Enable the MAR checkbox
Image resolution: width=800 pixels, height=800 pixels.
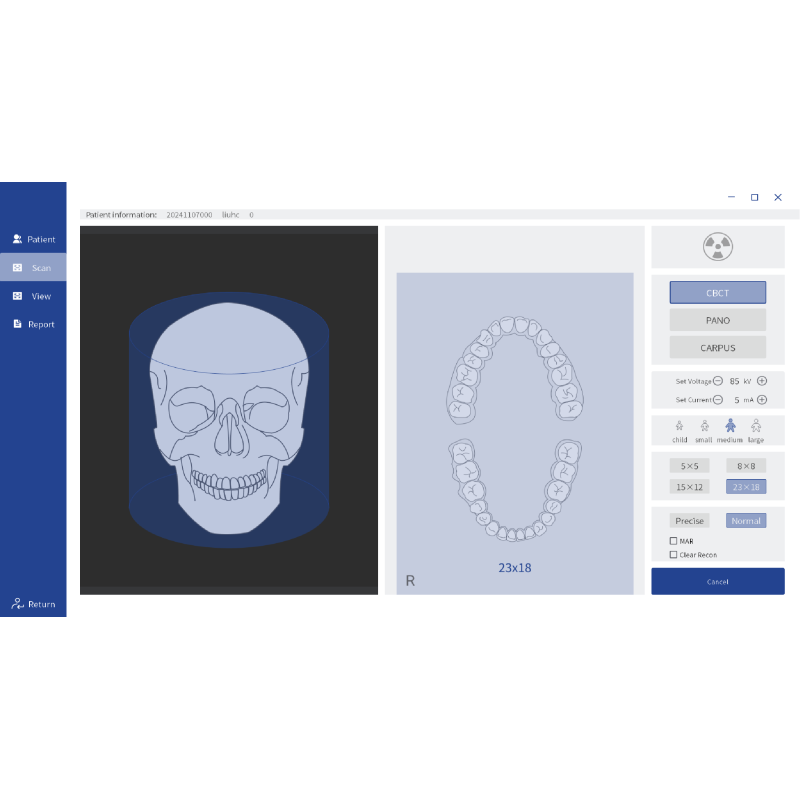point(673,541)
